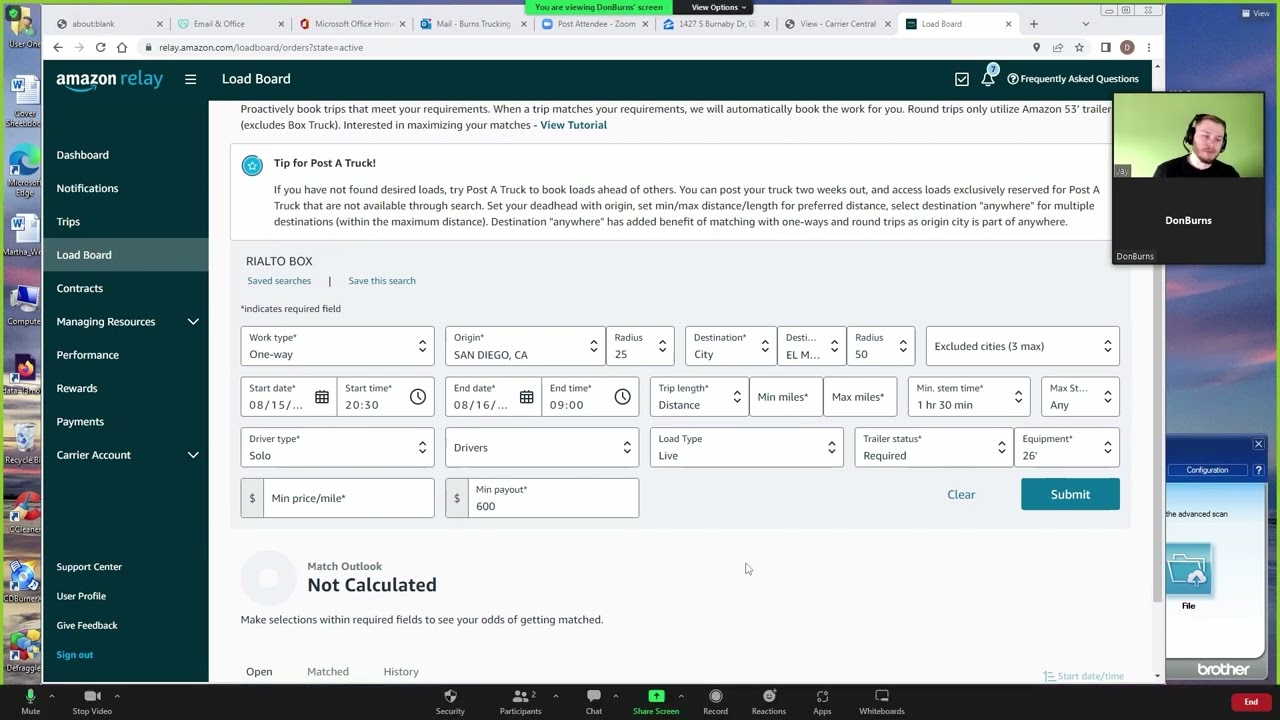Mute microphone in Zoom toolbar
The image size is (1280, 720).
pyautogui.click(x=30, y=701)
